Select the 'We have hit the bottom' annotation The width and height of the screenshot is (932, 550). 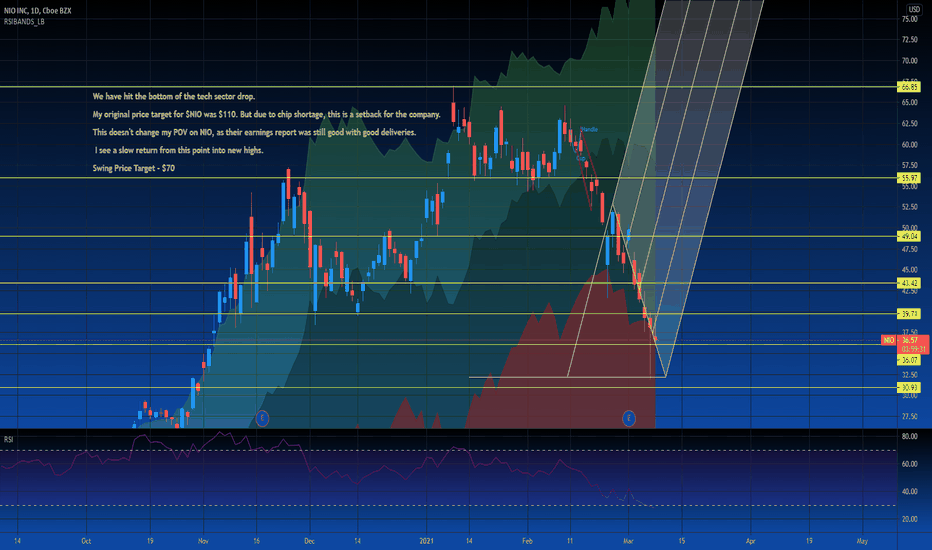tap(174, 96)
